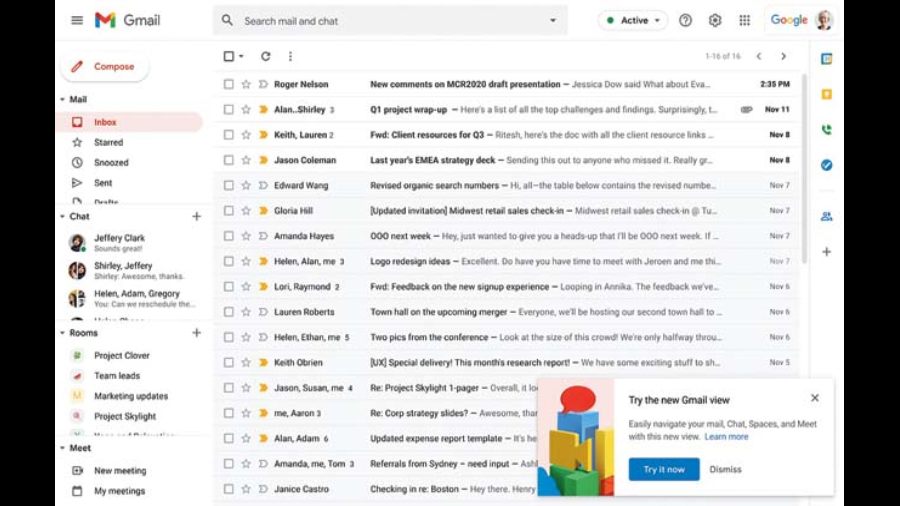Tick the Janice Castro email checkbox
This screenshot has width=900, height=506.
pos(228,489)
